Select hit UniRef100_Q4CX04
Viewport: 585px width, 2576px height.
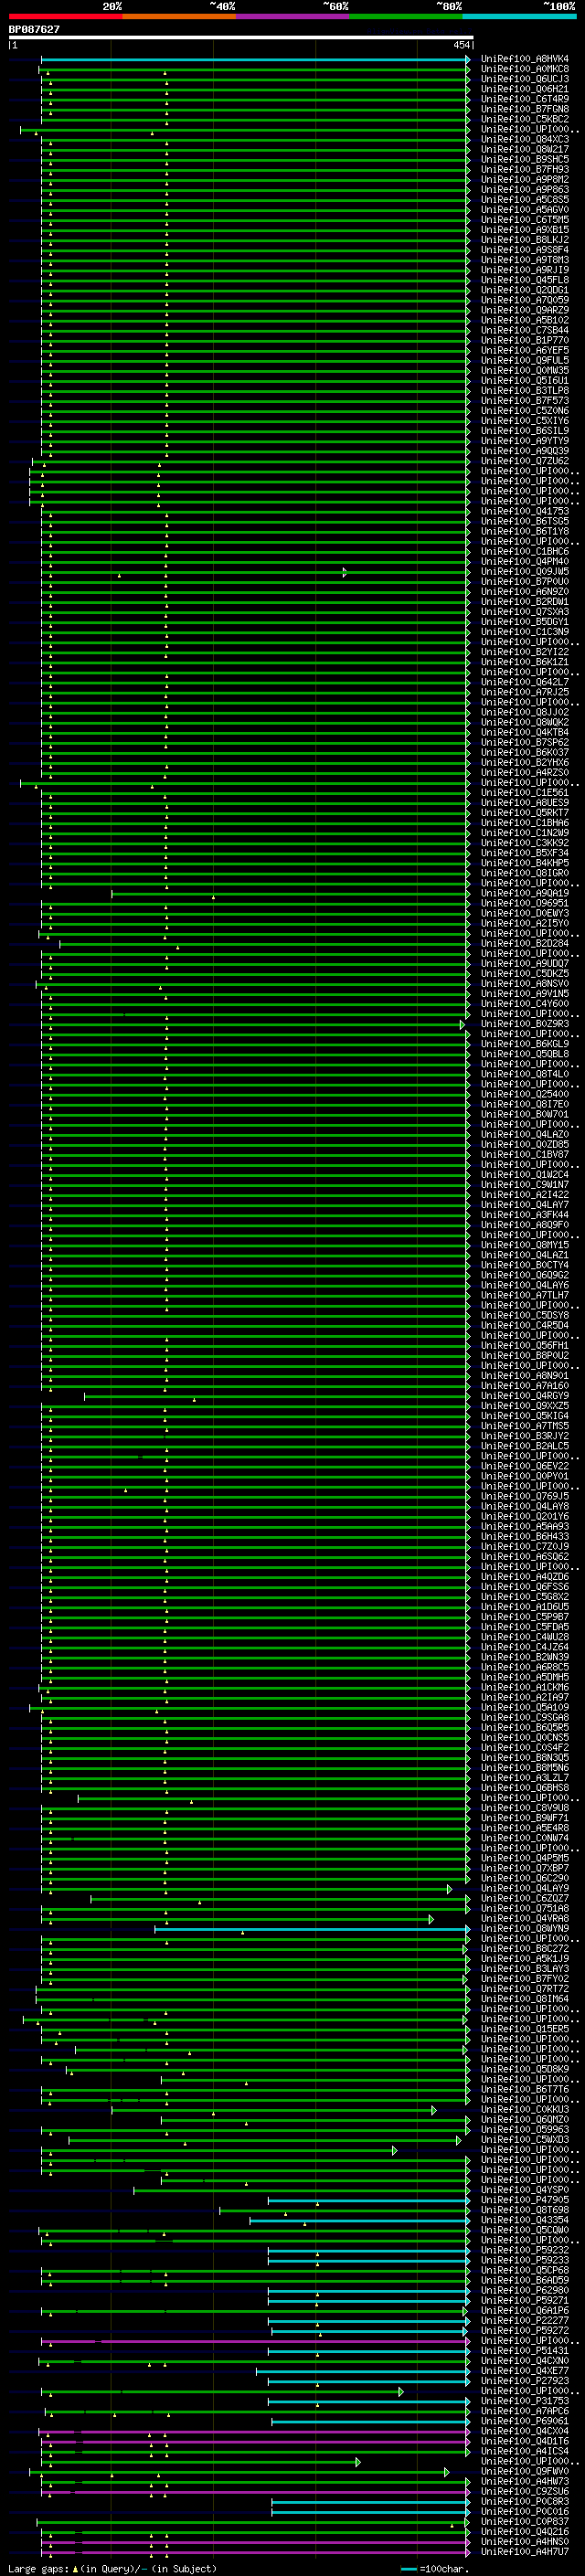[x=524, y=2431]
